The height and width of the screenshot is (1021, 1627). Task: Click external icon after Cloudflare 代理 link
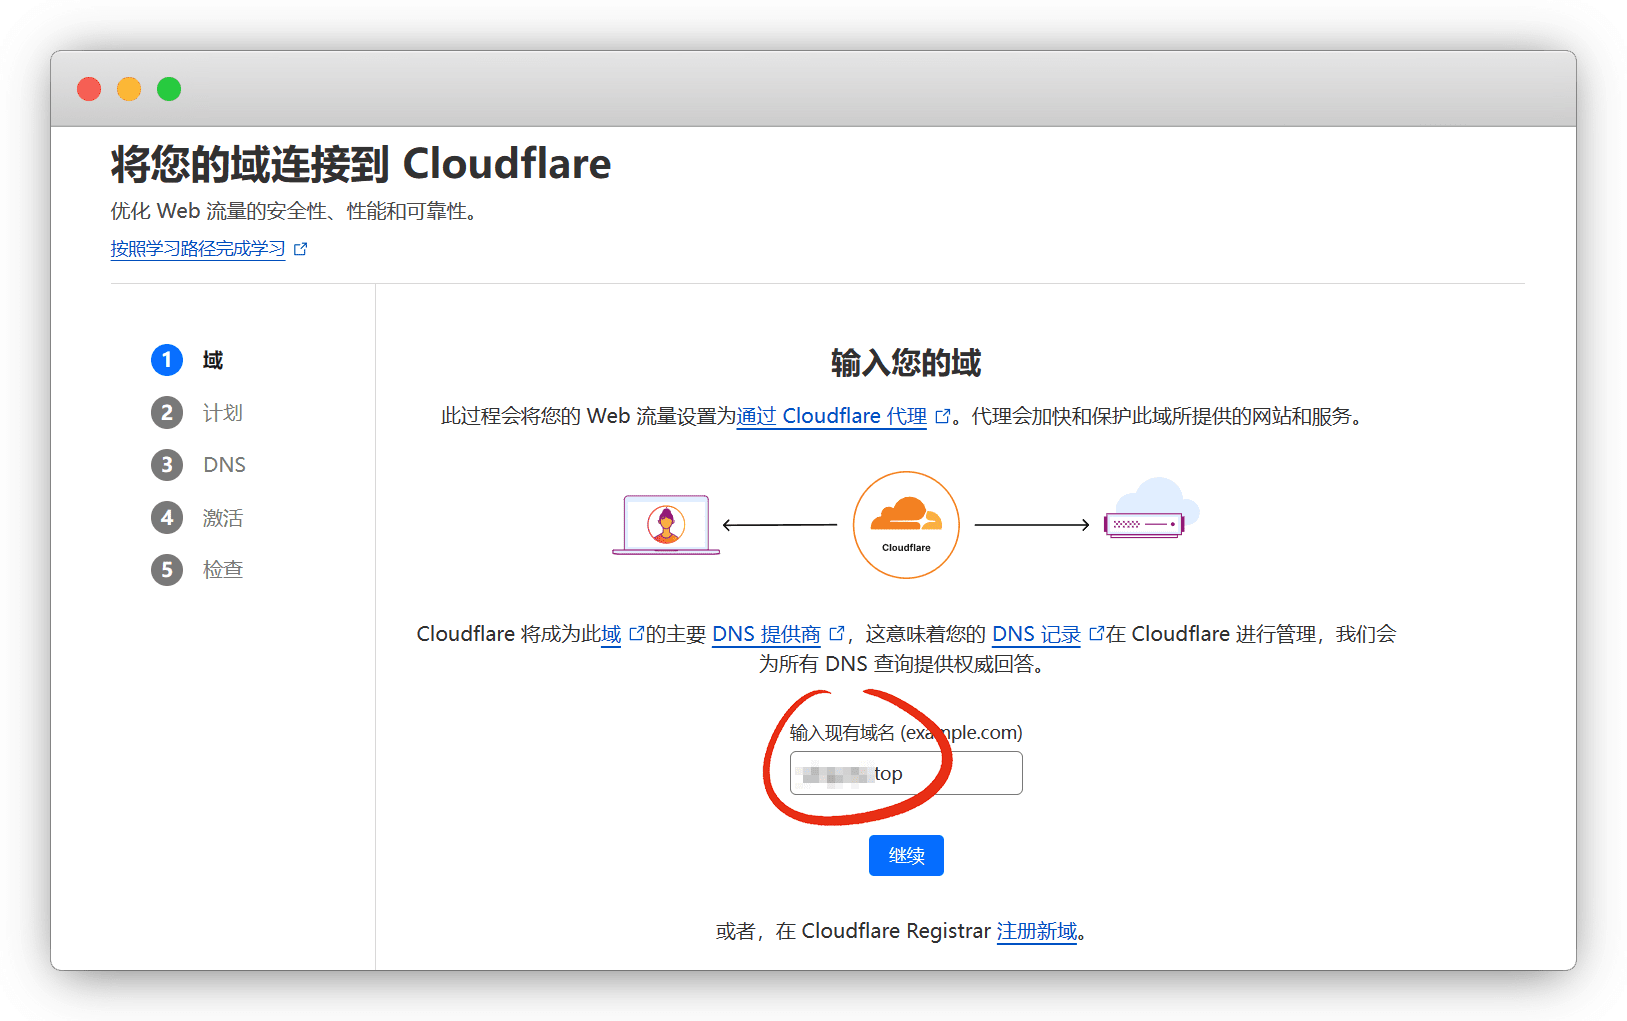[942, 416]
